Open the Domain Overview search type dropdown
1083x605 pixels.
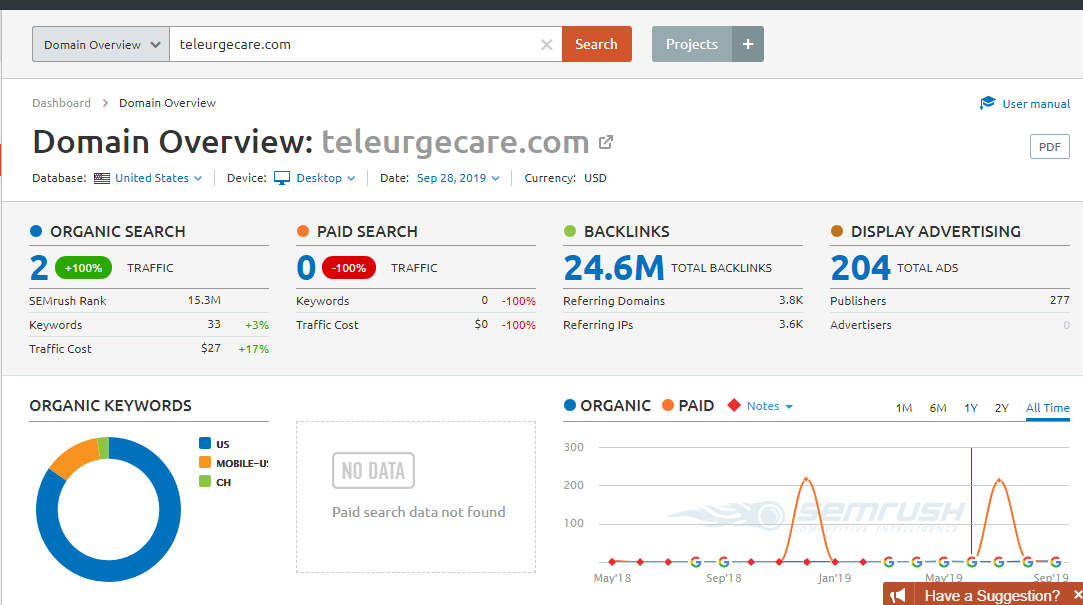tap(101, 45)
